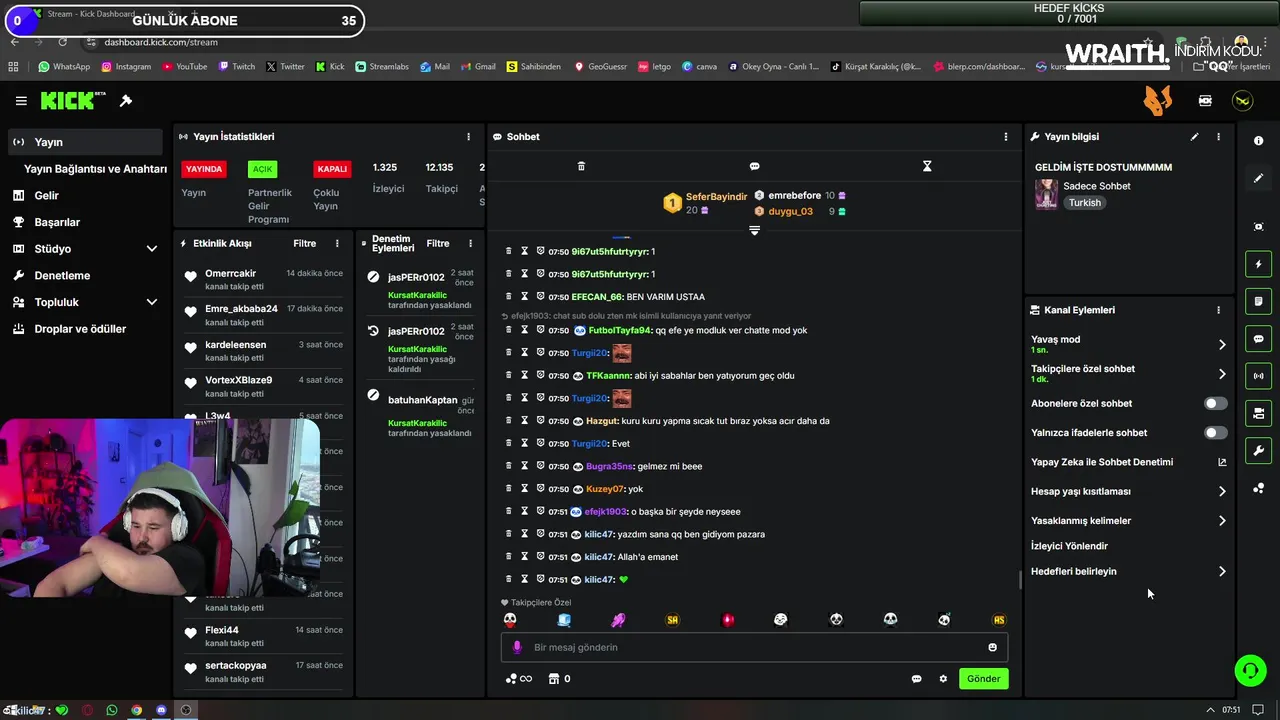Click the browser address bar URL
Viewport: 1280px width, 720px height.
point(160,42)
